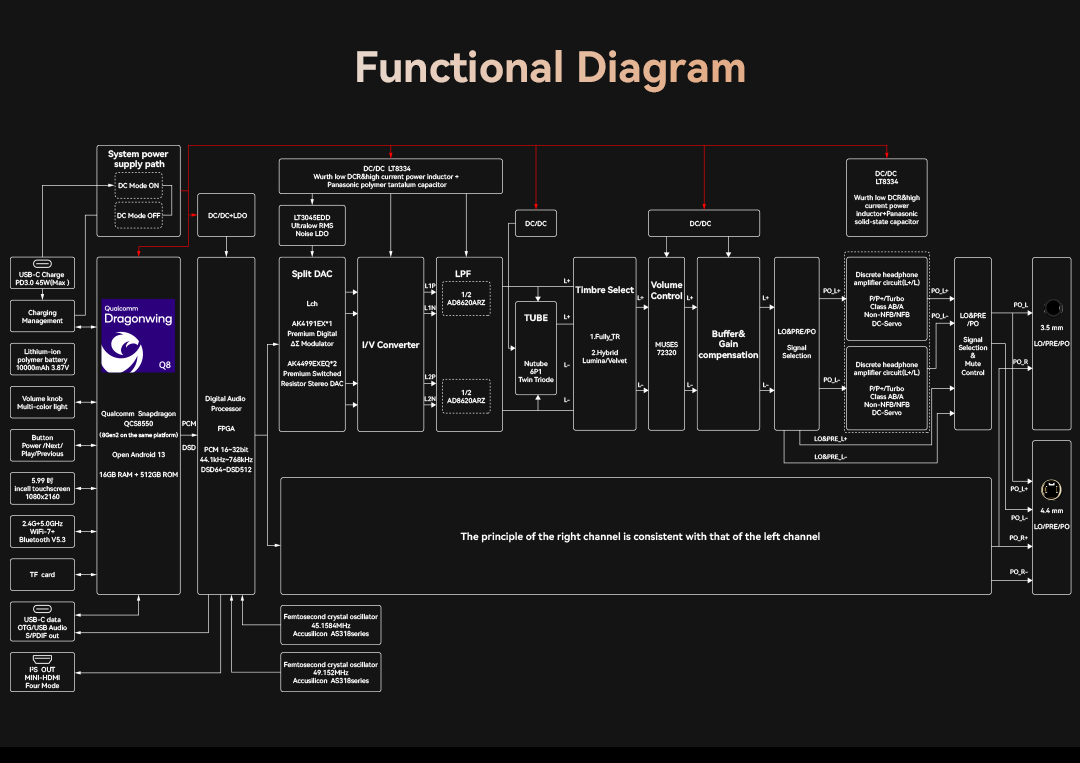Click the PO_R- output label
Screen dimensions: 1080x763
pos(1019,572)
